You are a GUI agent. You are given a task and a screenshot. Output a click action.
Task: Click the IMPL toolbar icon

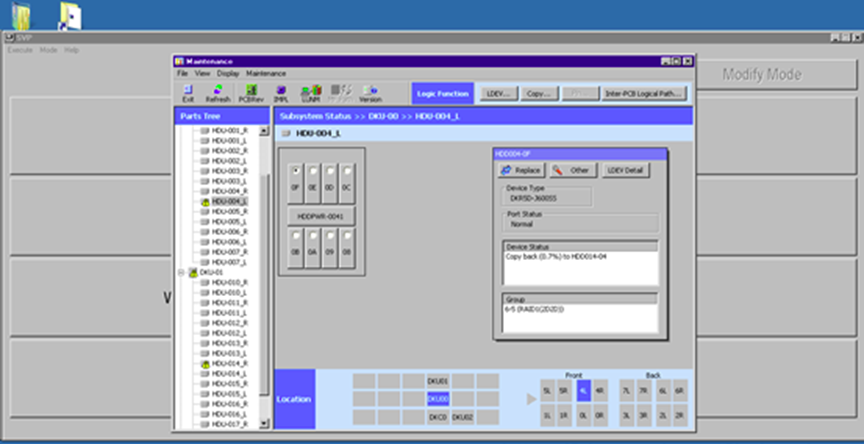(x=281, y=93)
